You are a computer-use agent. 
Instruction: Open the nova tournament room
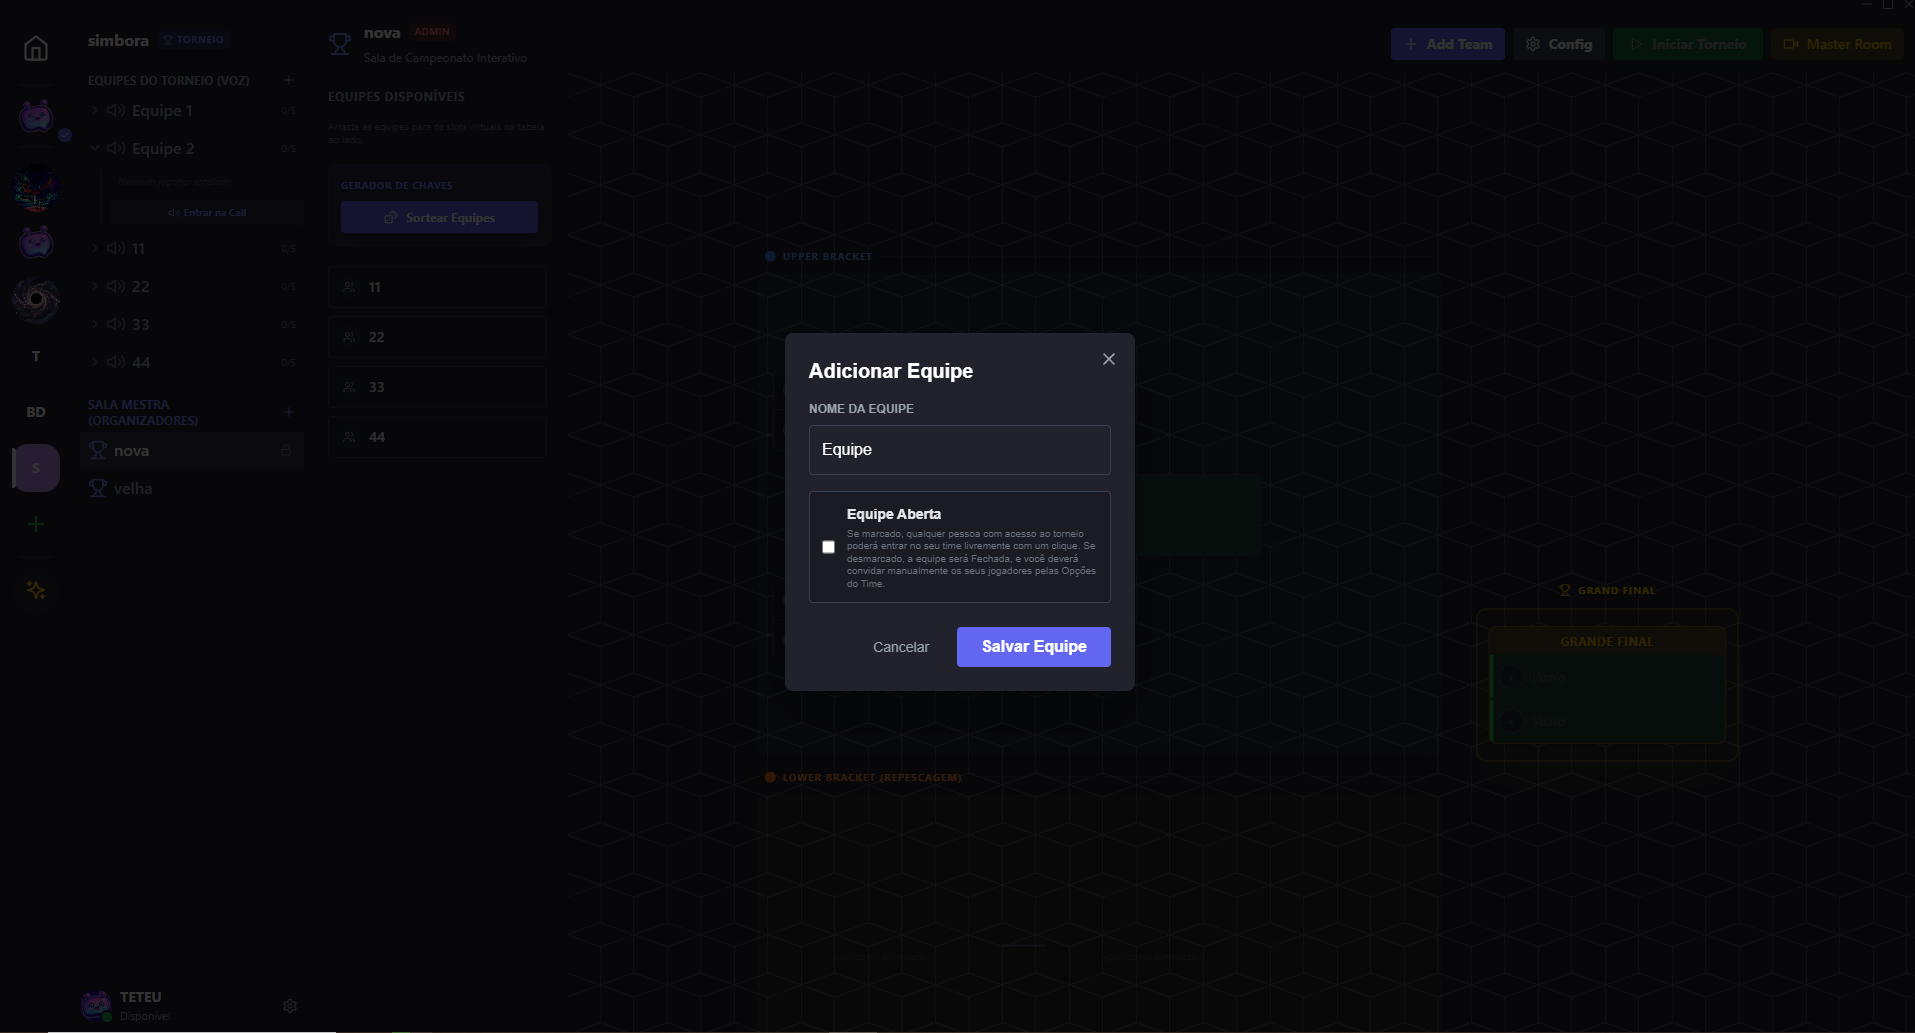pyautogui.click(x=192, y=451)
